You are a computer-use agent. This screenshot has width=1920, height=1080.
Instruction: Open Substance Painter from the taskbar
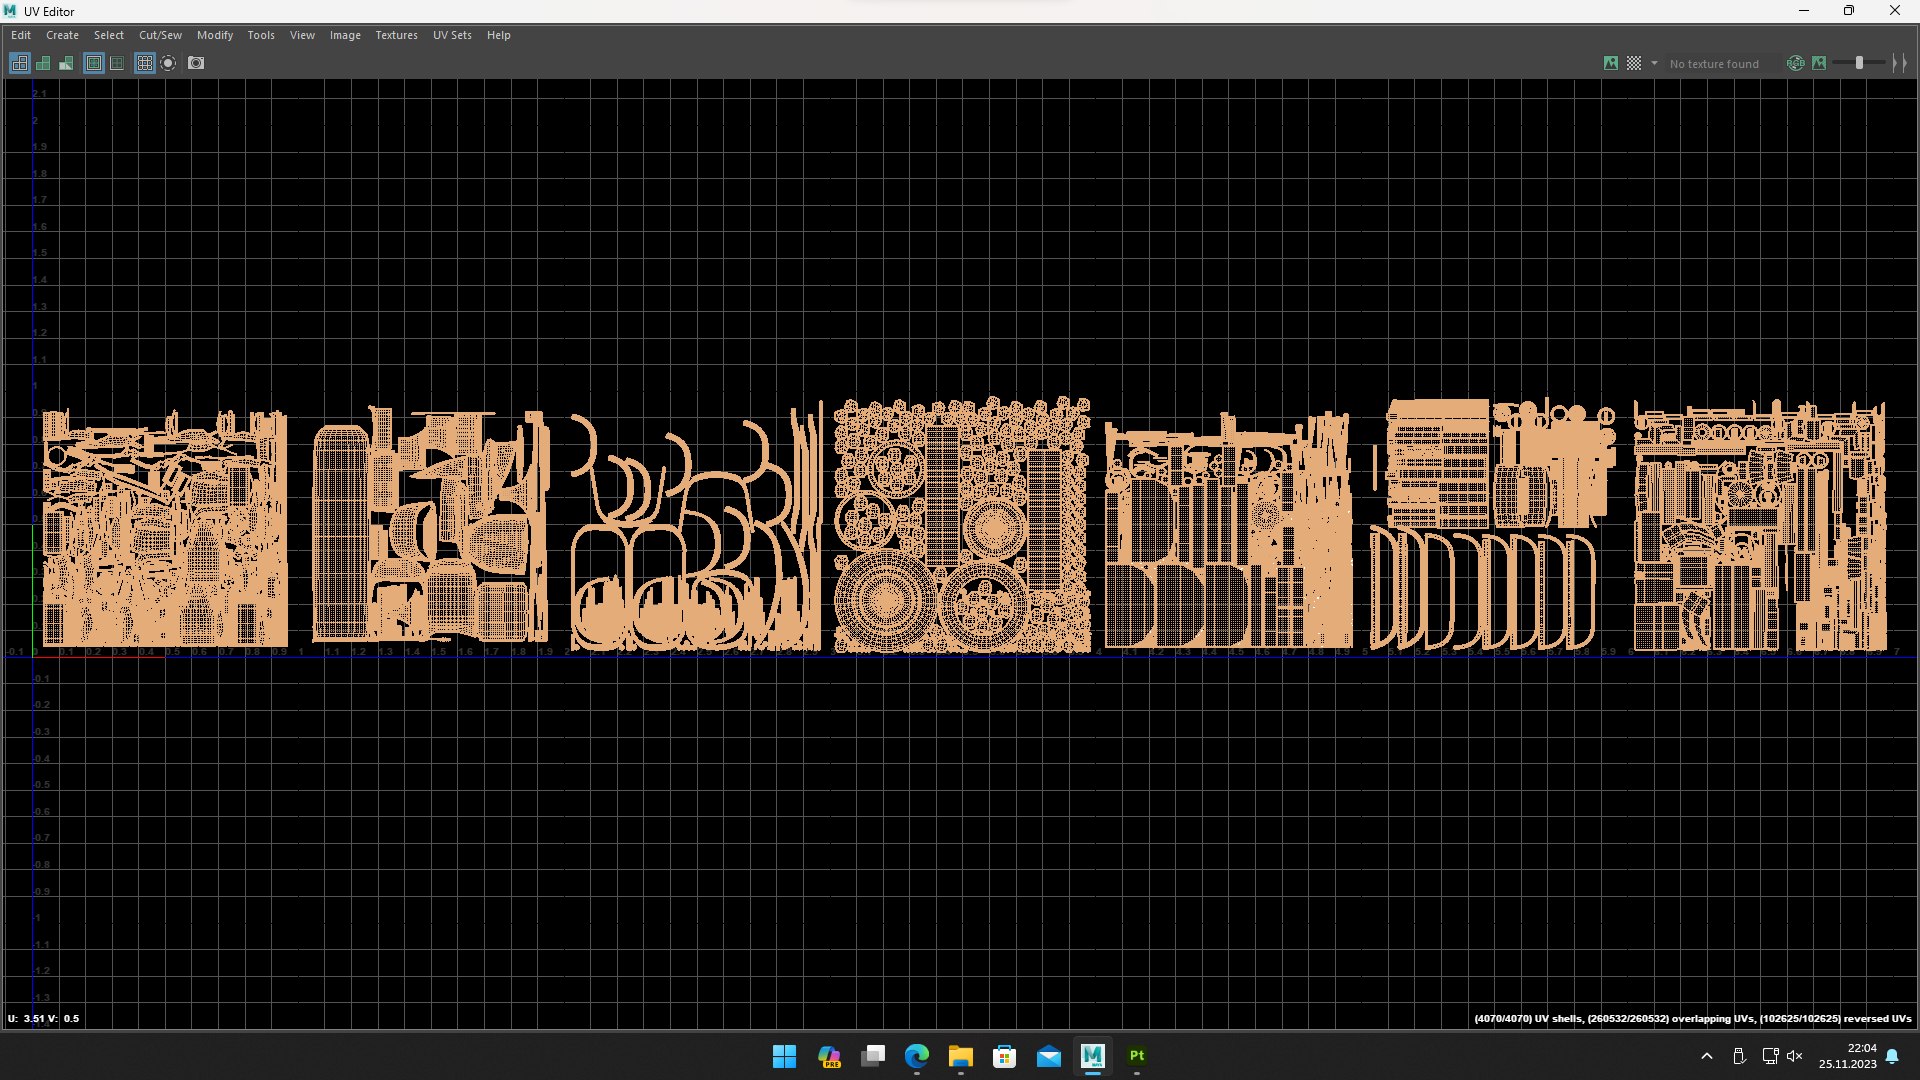click(1137, 1056)
